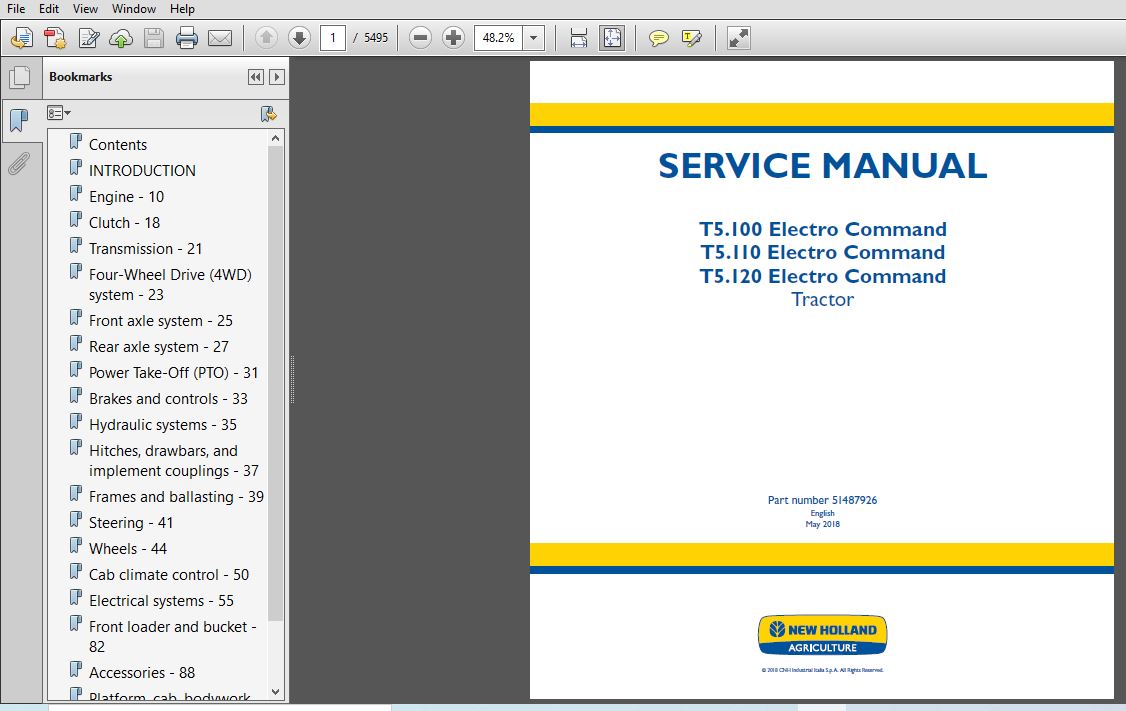Open the INTRODUCTION bookmark
The width and height of the screenshot is (1126, 711).
(x=142, y=170)
